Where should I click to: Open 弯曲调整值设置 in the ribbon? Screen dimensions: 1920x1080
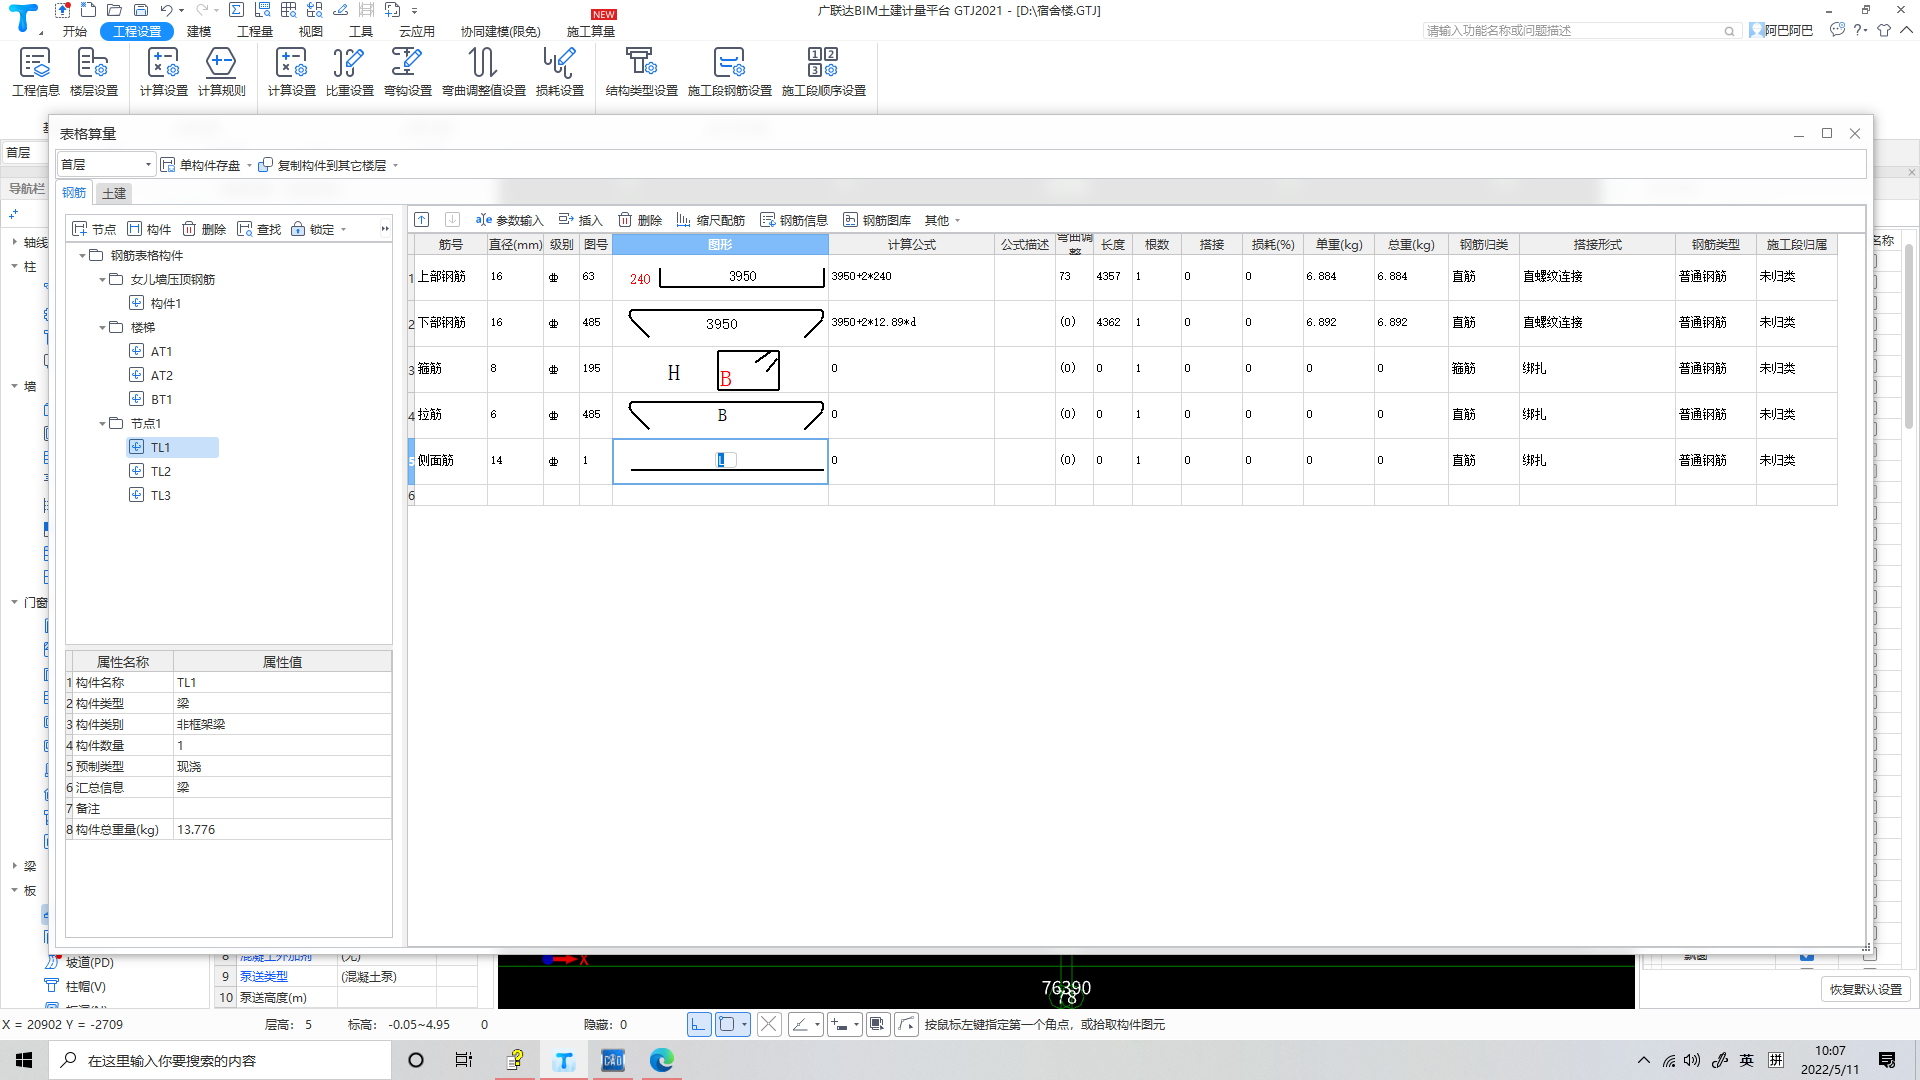click(484, 72)
